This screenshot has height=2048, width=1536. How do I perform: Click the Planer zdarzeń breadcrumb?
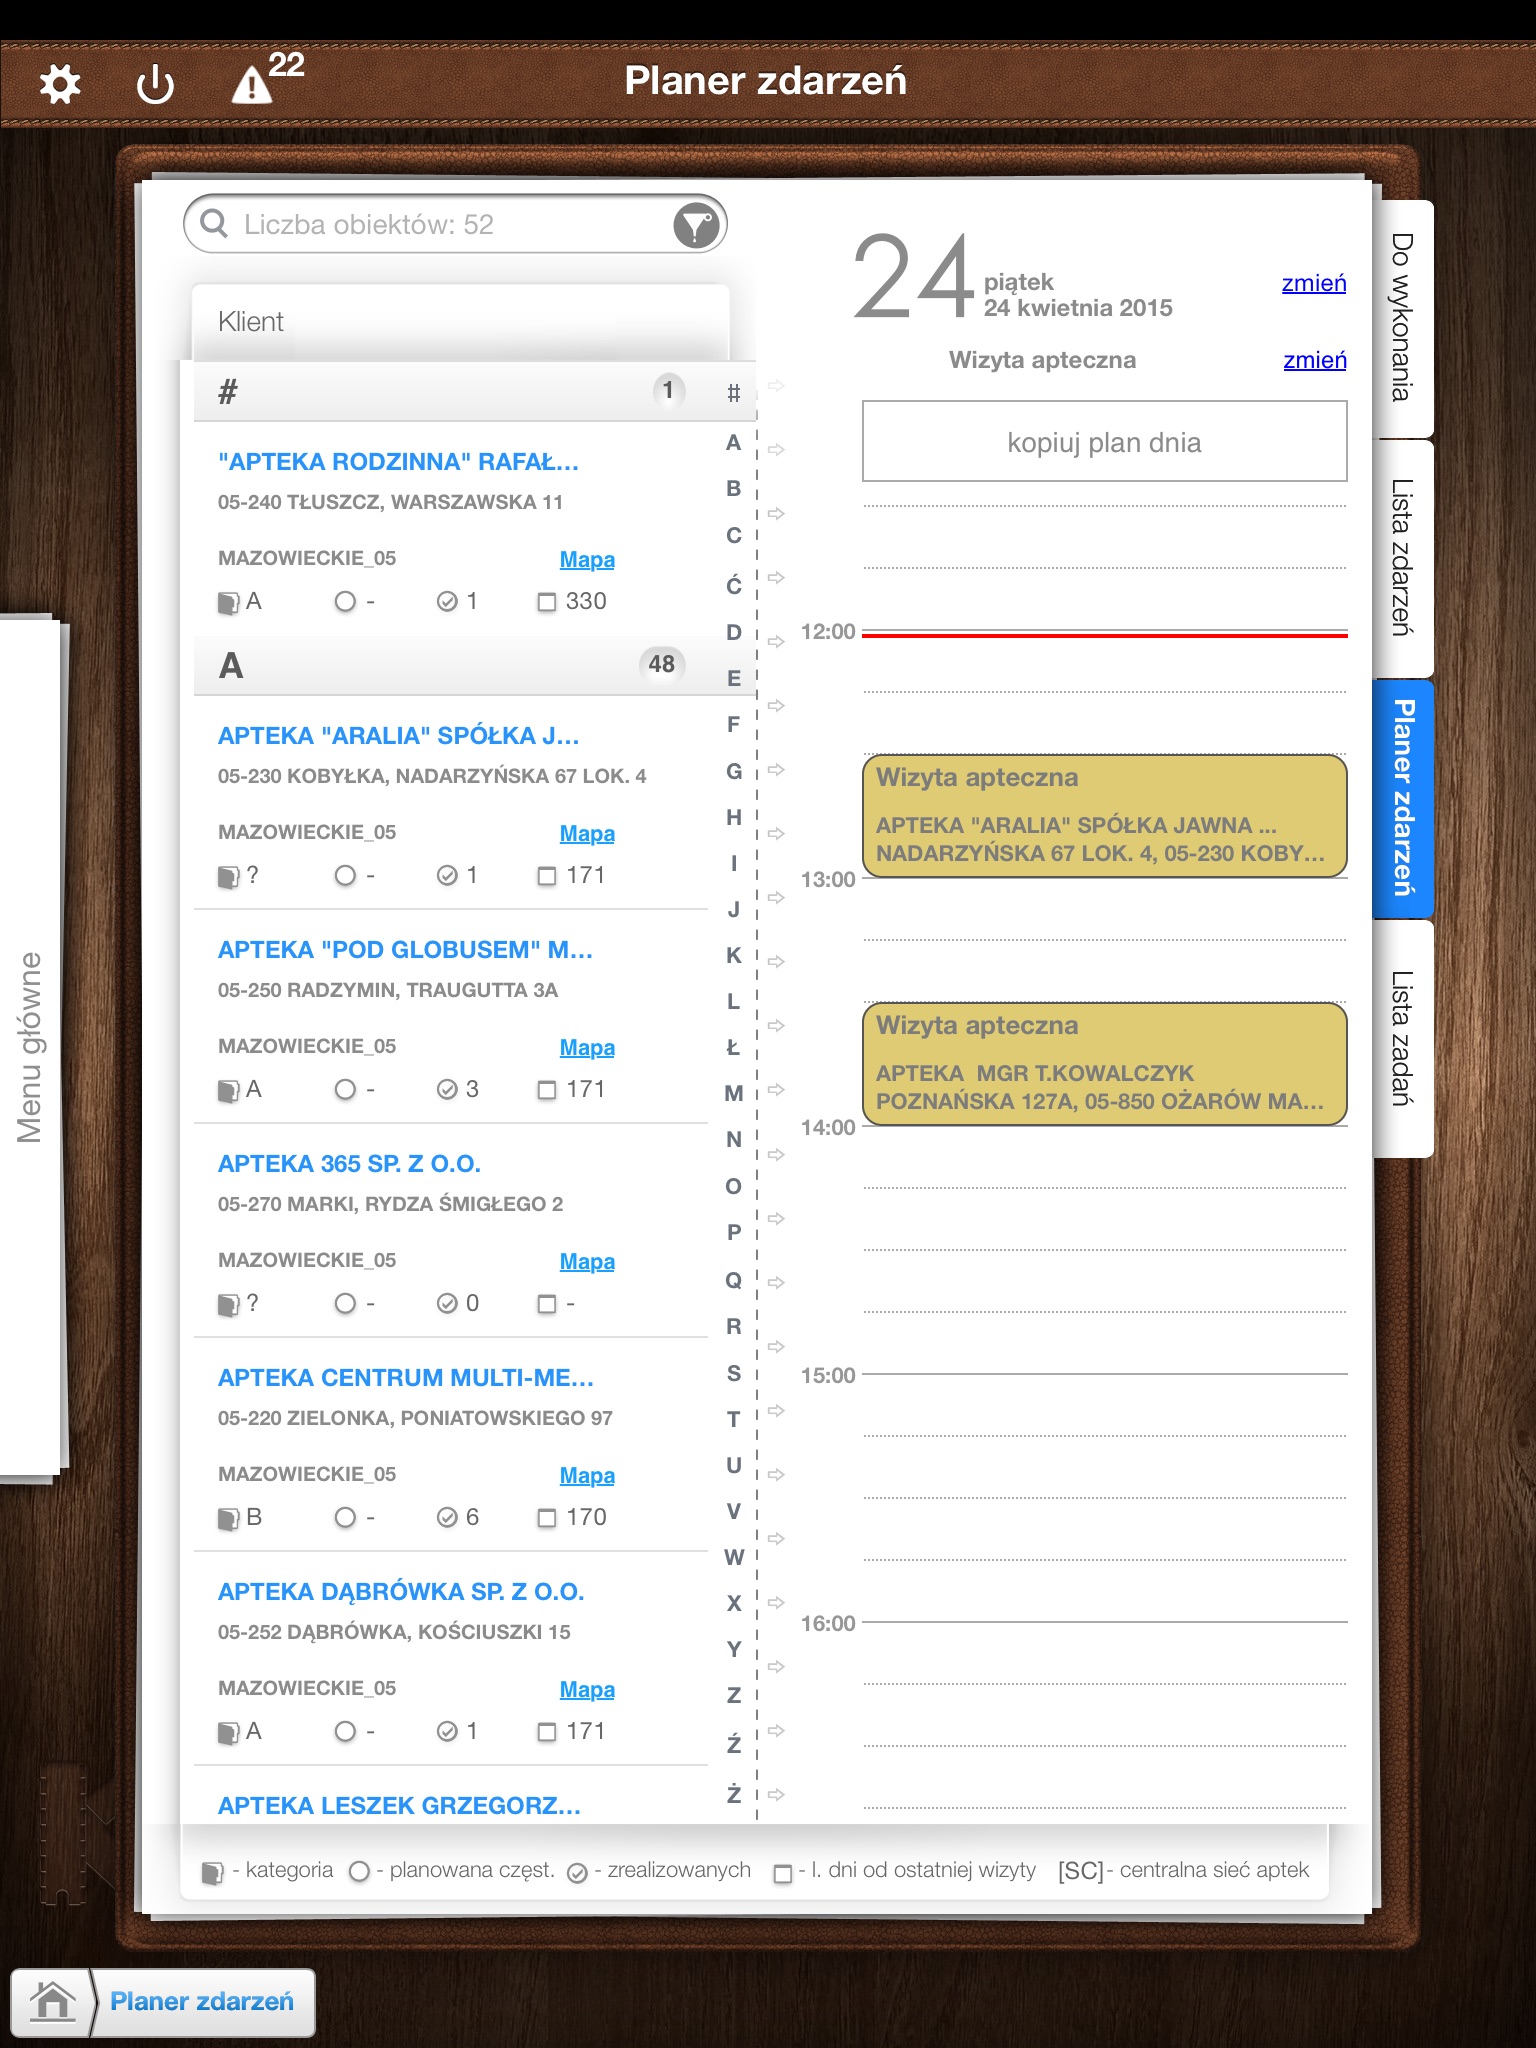click(202, 2001)
